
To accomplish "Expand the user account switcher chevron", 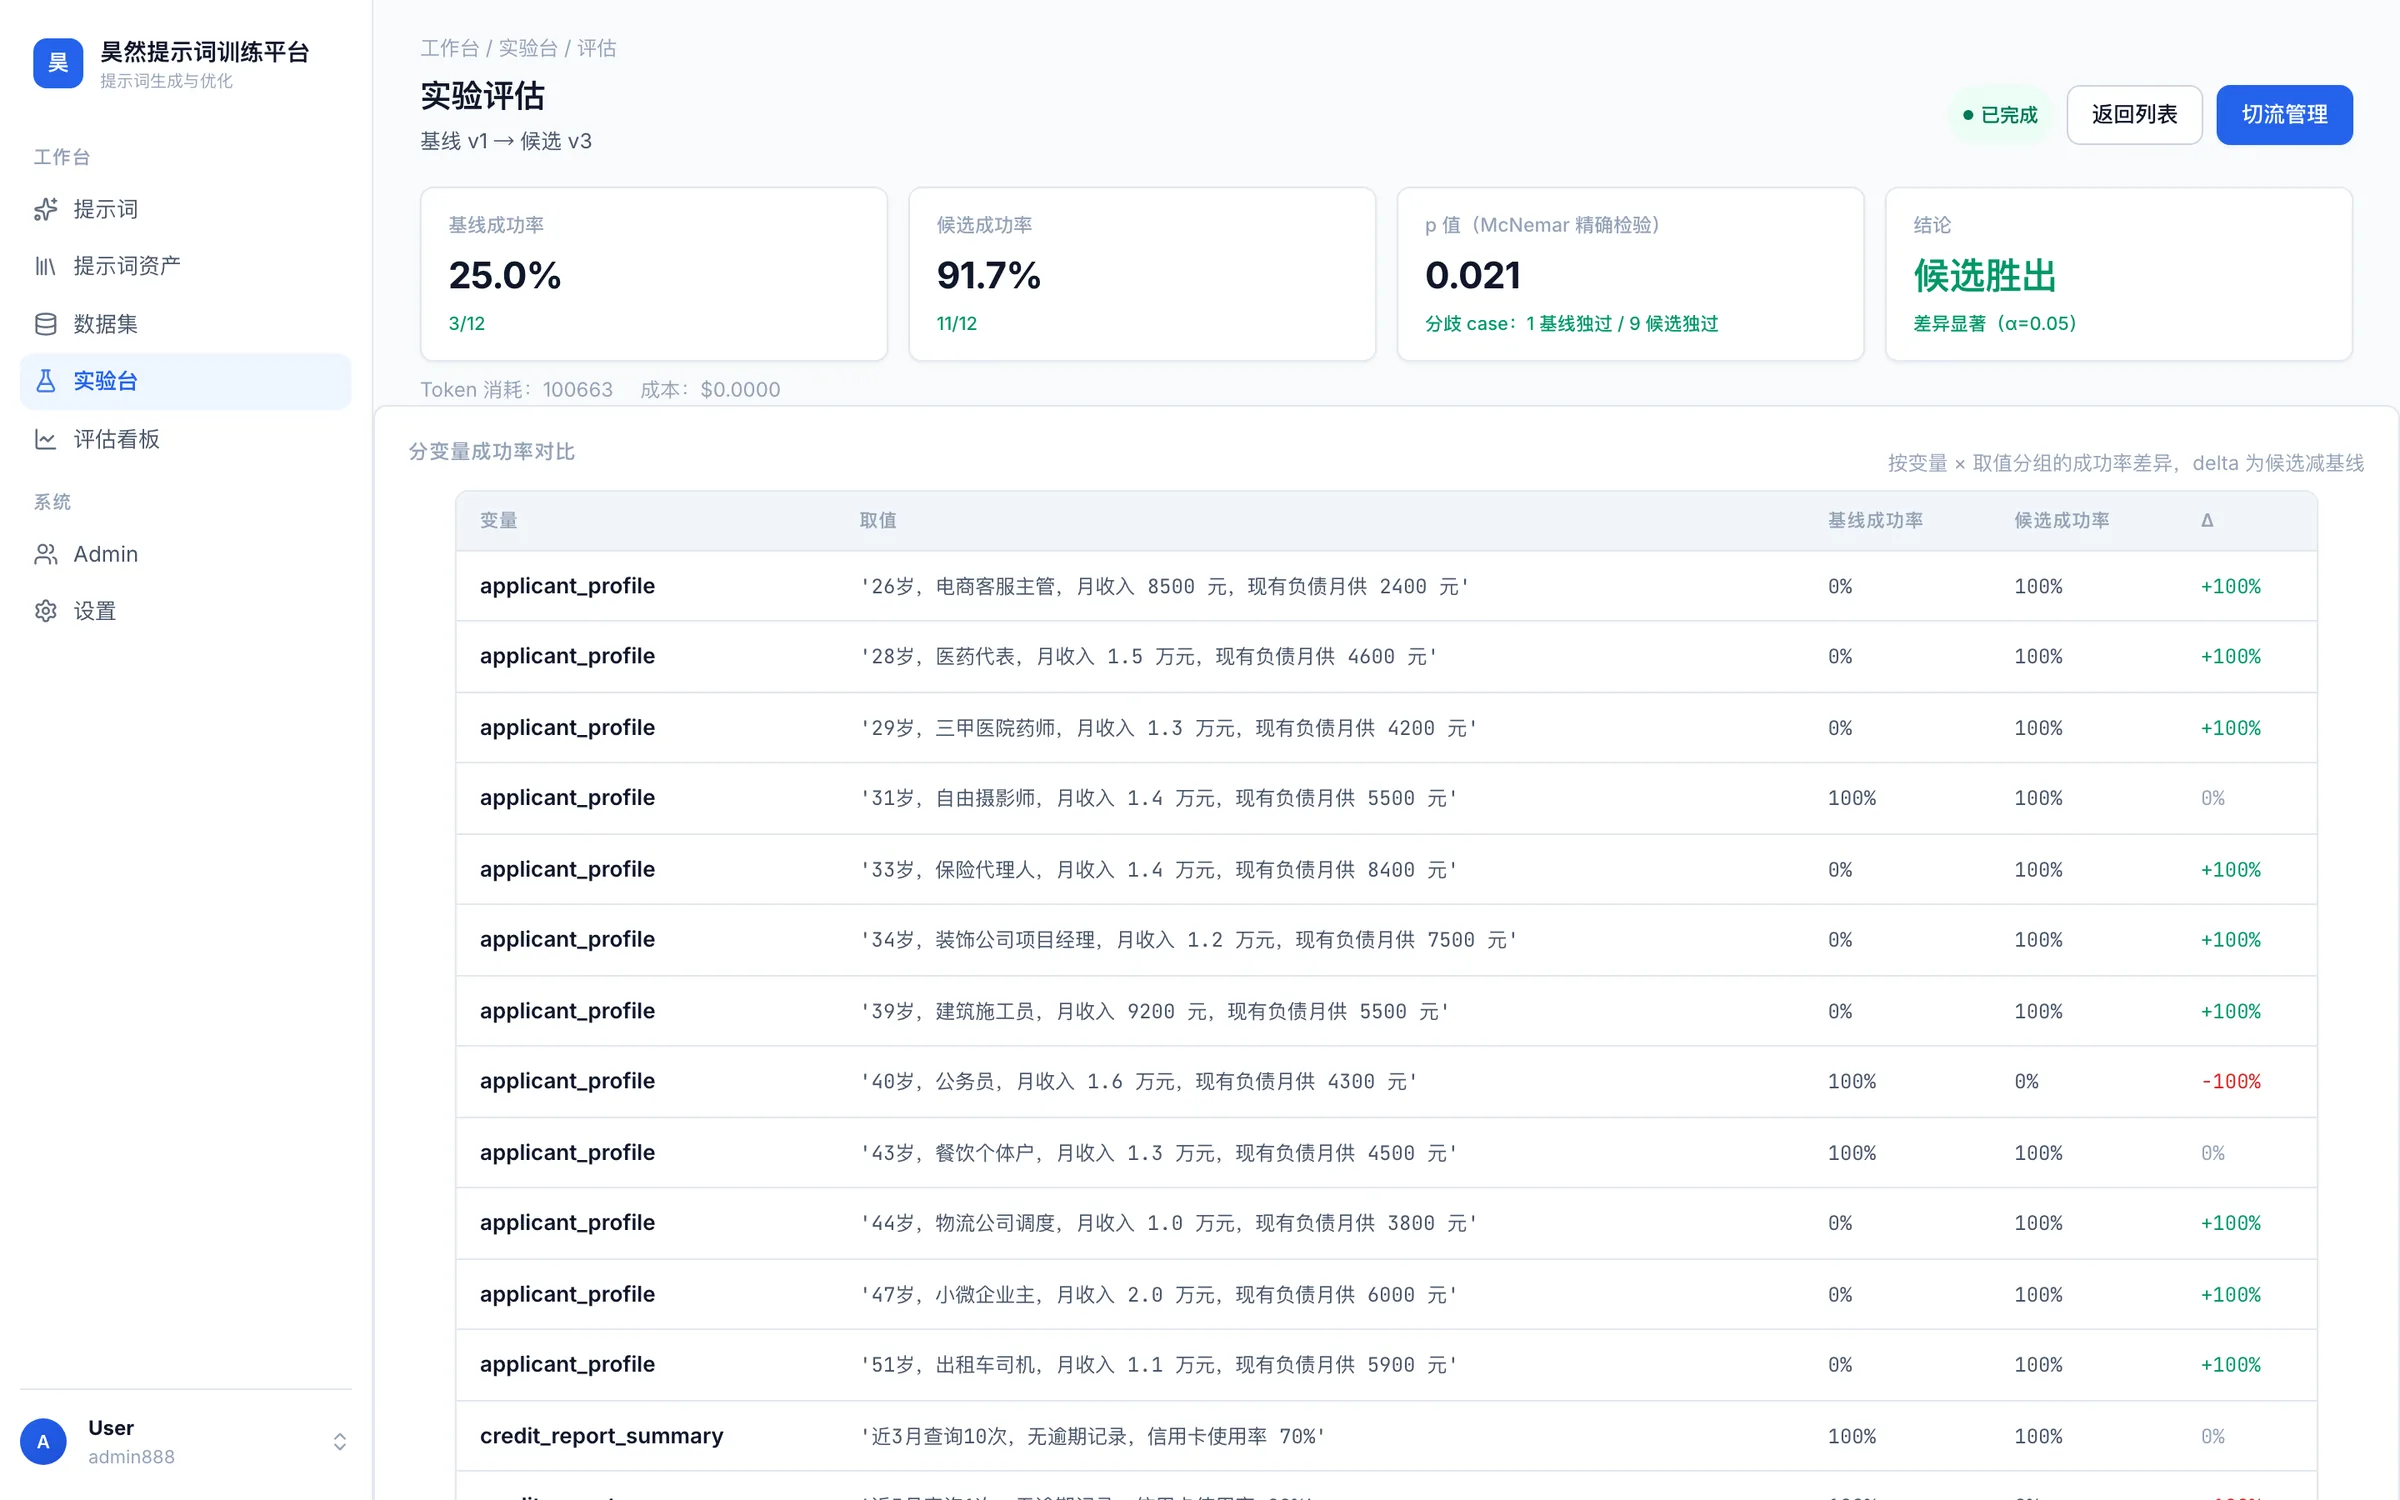I will pos(340,1441).
